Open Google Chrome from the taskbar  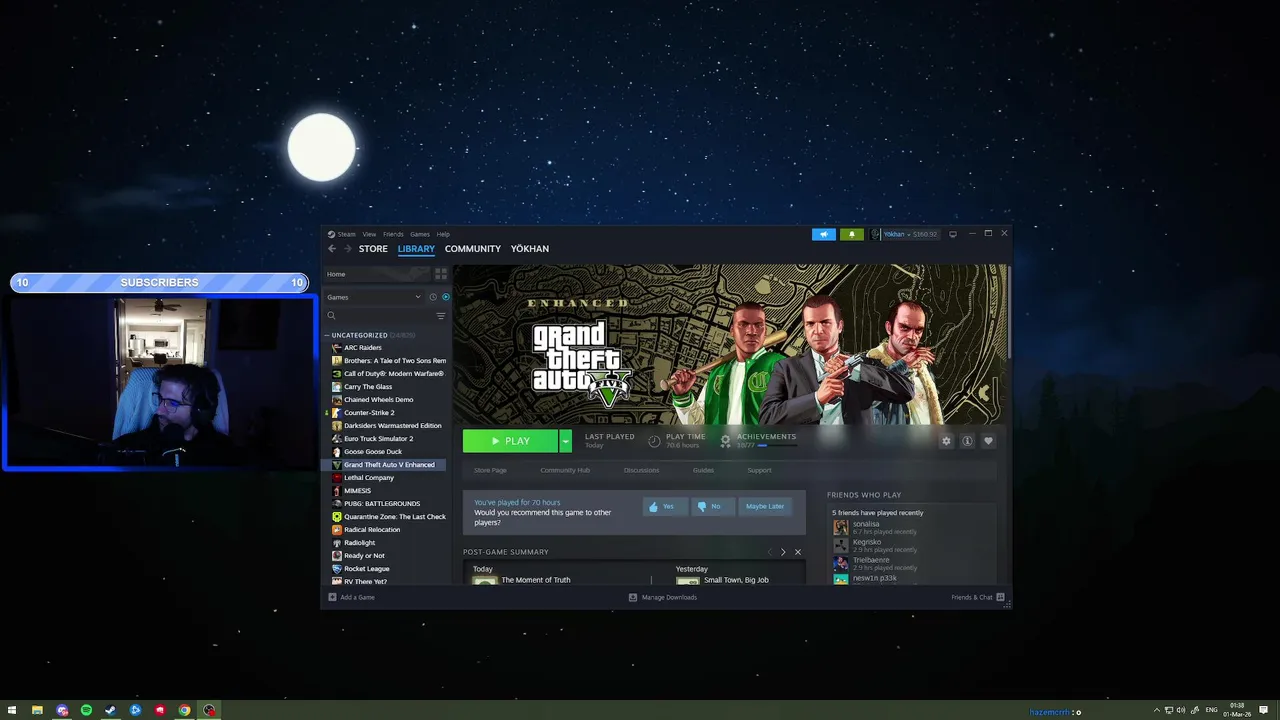click(x=184, y=711)
